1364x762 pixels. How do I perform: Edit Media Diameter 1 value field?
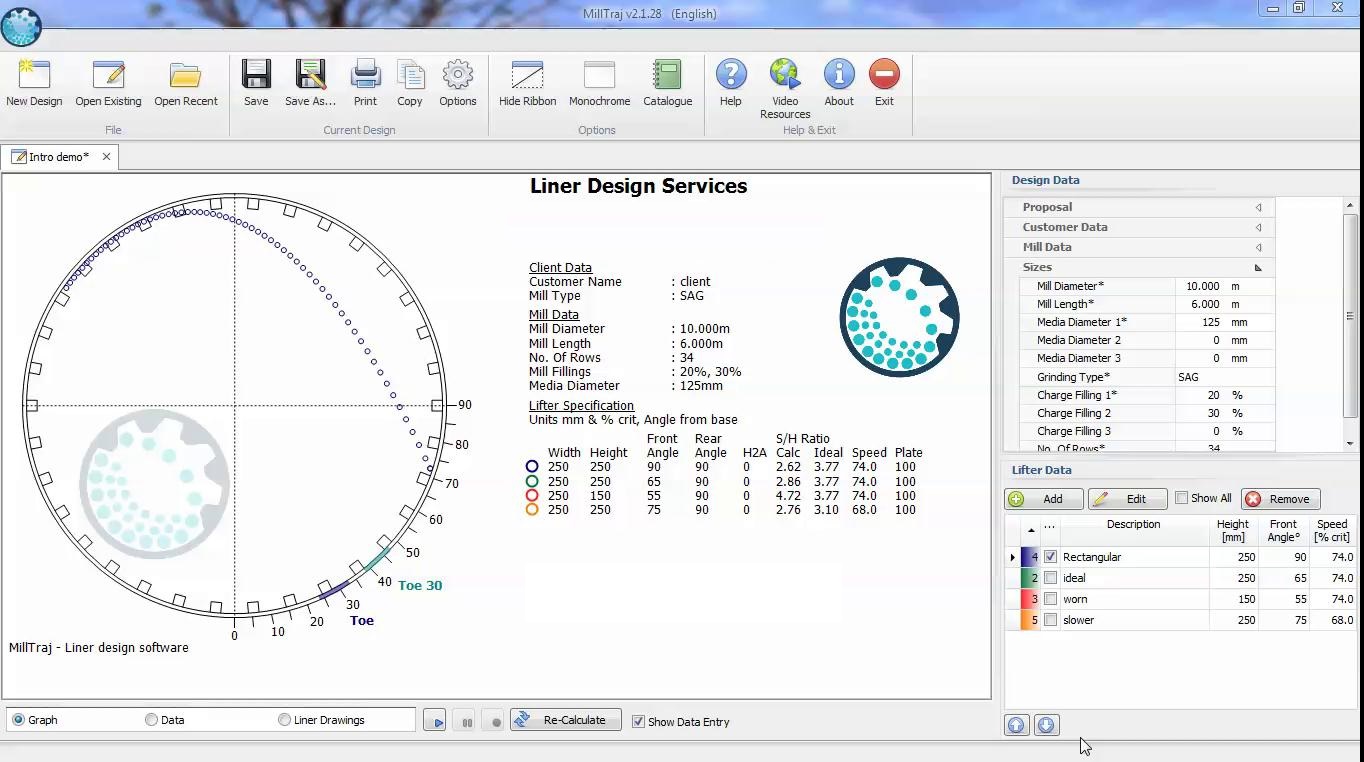click(1224, 322)
